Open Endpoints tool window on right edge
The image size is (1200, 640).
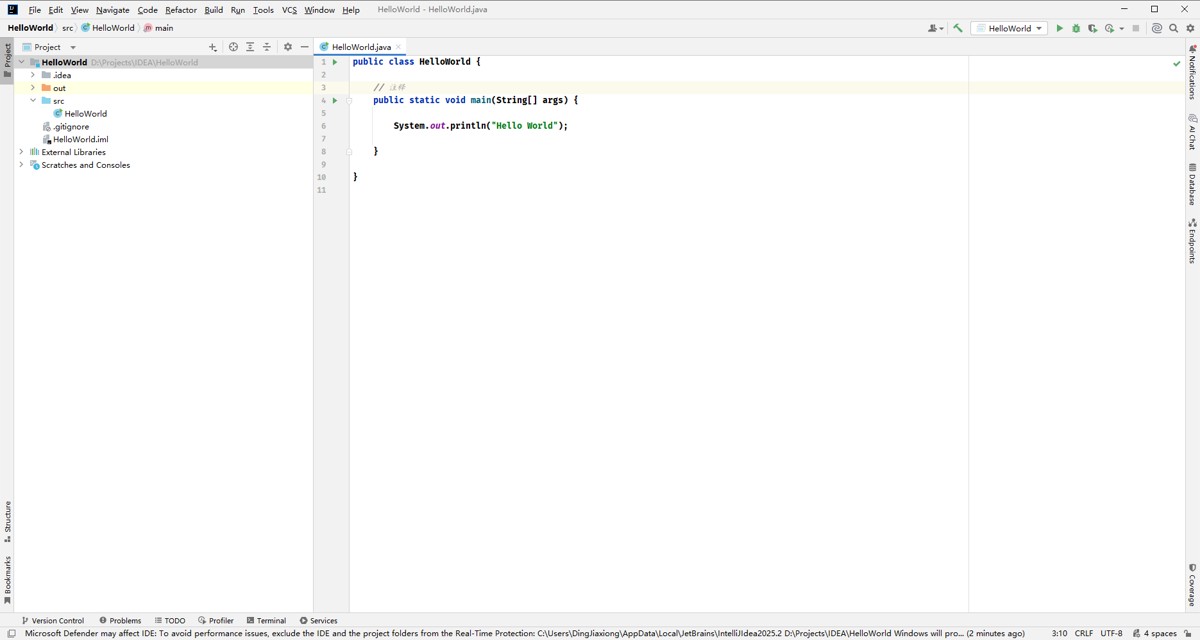[x=1192, y=241]
